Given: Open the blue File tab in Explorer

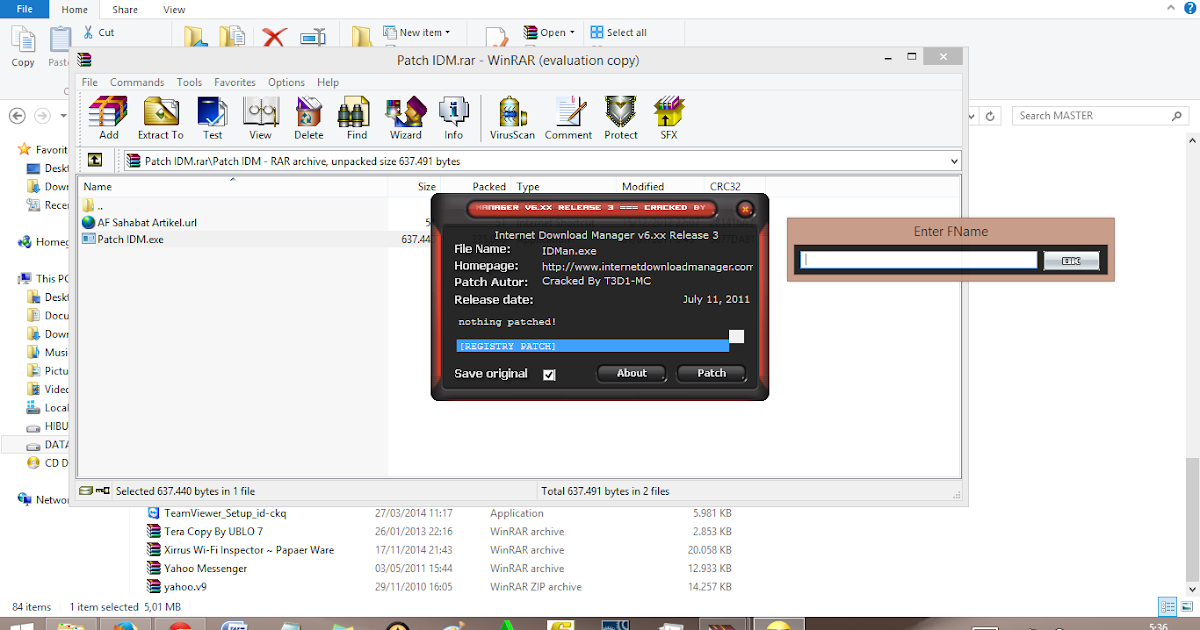Looking at the screenshot, I should point(24,9).
